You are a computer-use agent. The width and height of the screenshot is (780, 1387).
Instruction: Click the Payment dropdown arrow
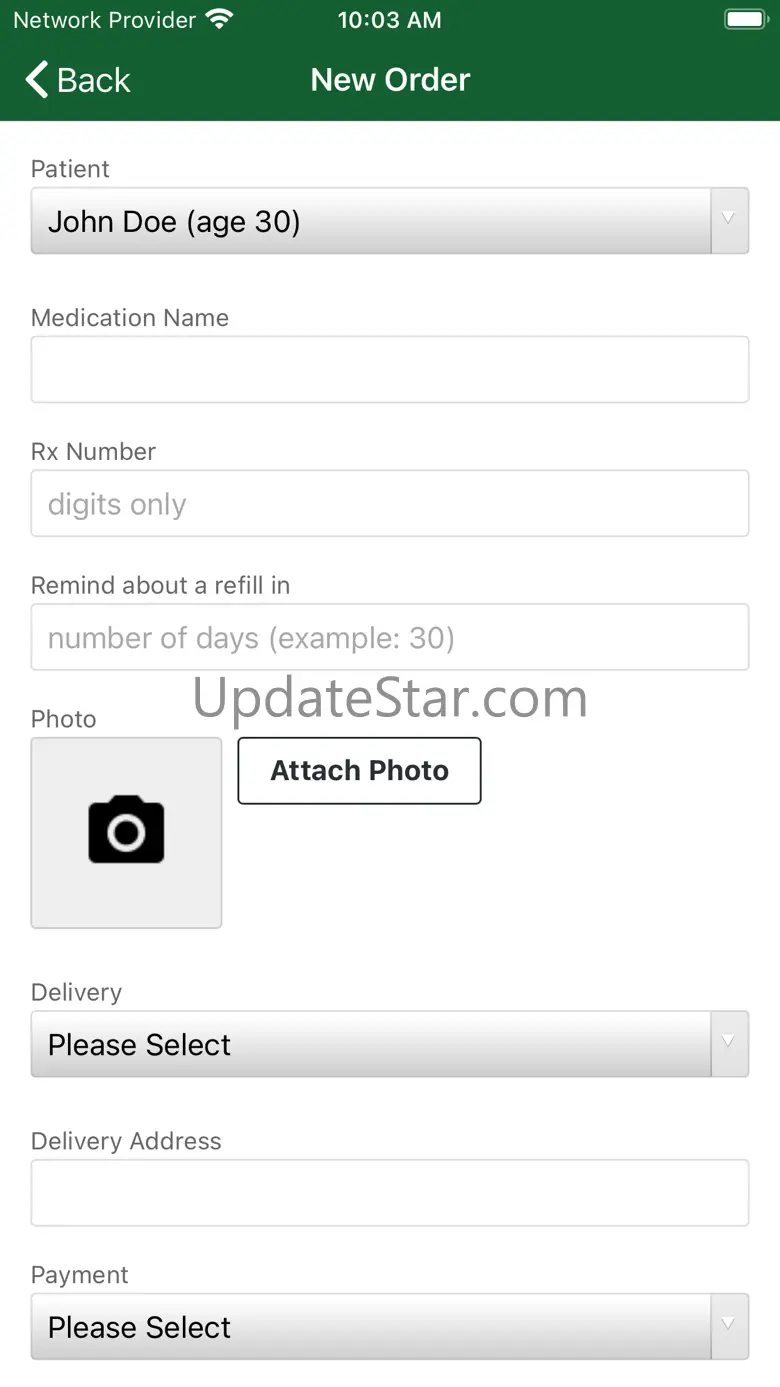729,1327
